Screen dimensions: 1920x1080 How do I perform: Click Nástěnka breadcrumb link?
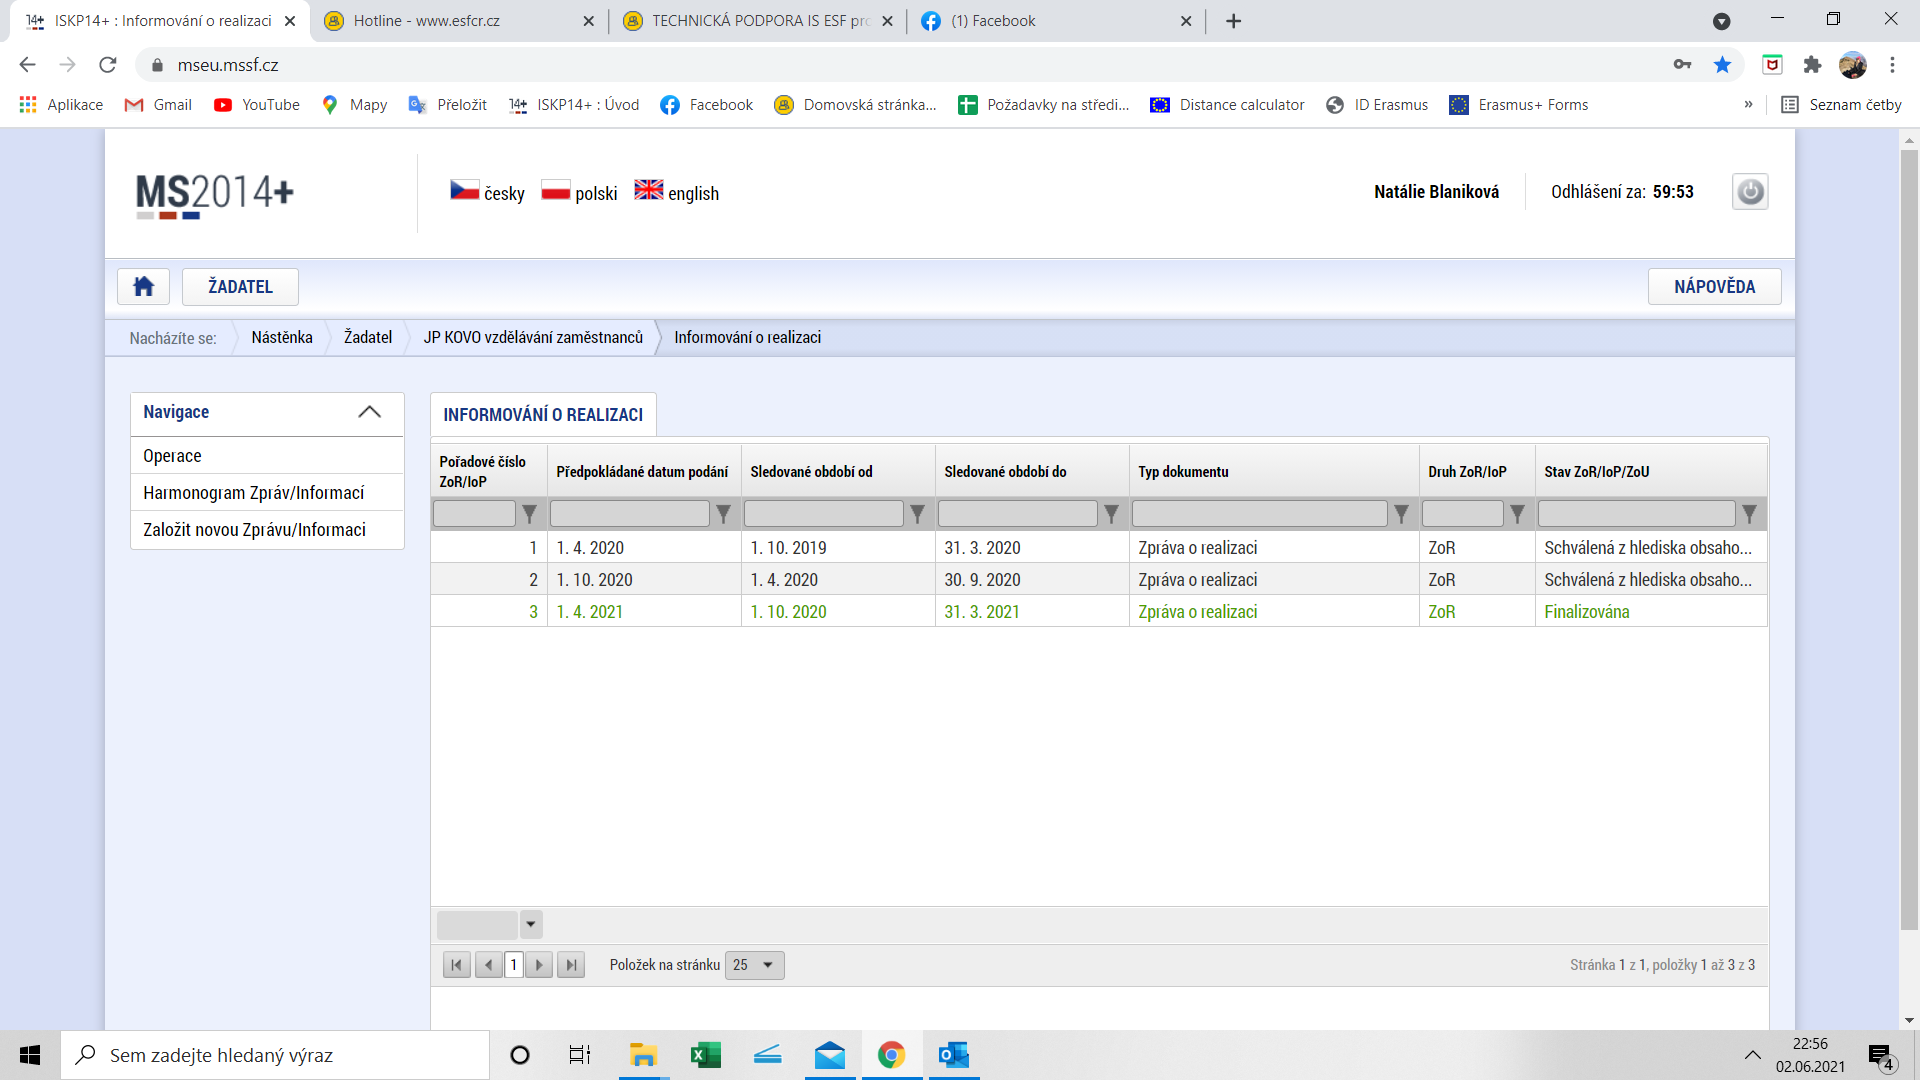pyautogui.click(x=282, y=338)
